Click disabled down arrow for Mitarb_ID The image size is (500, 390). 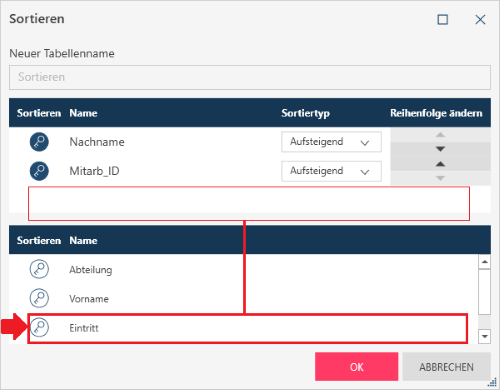(x=440, y=178)
